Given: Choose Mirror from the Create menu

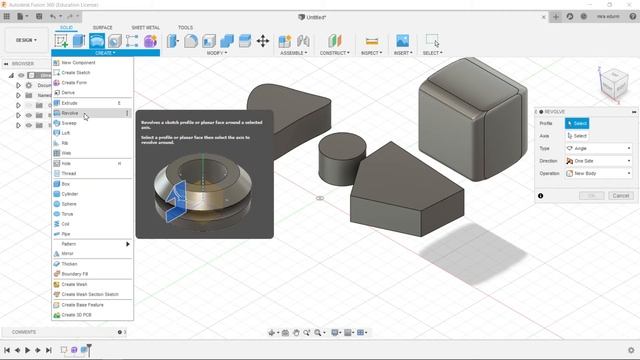Looking at the screenshot, I should (x=92, y=253).
